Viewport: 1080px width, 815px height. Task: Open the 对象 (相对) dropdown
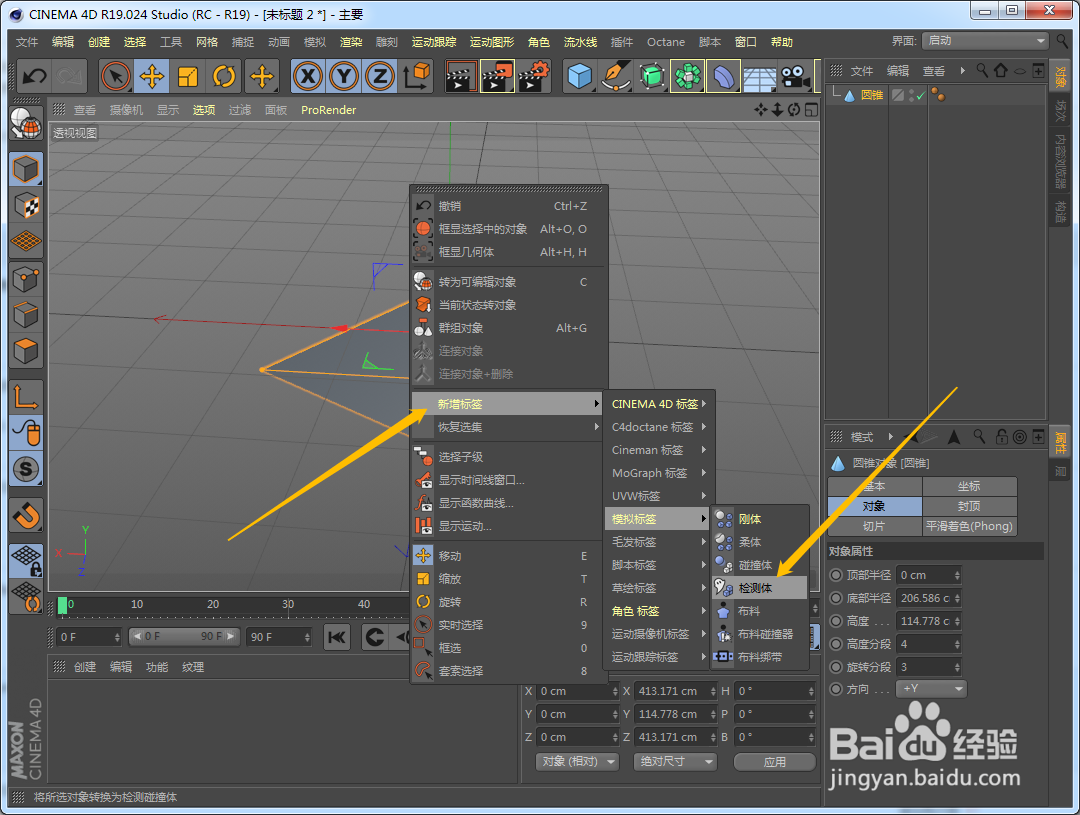coord(577,761)
